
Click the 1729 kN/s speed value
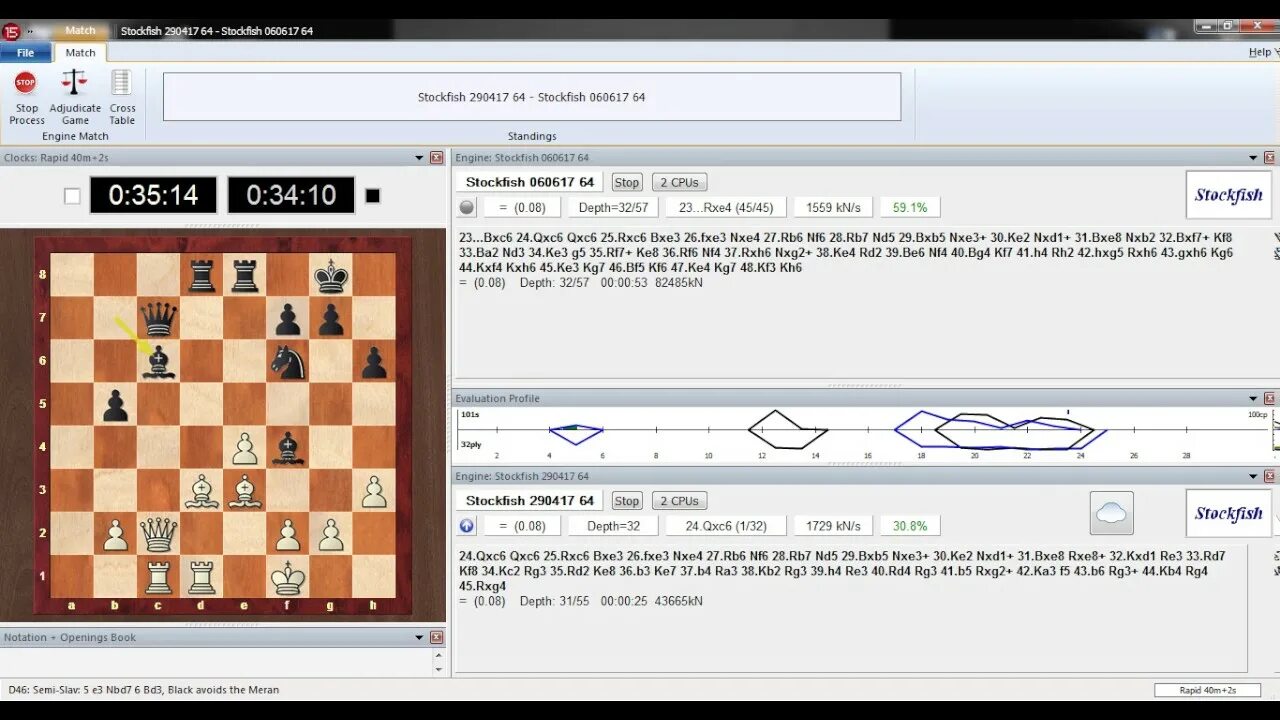pos(832,526)
